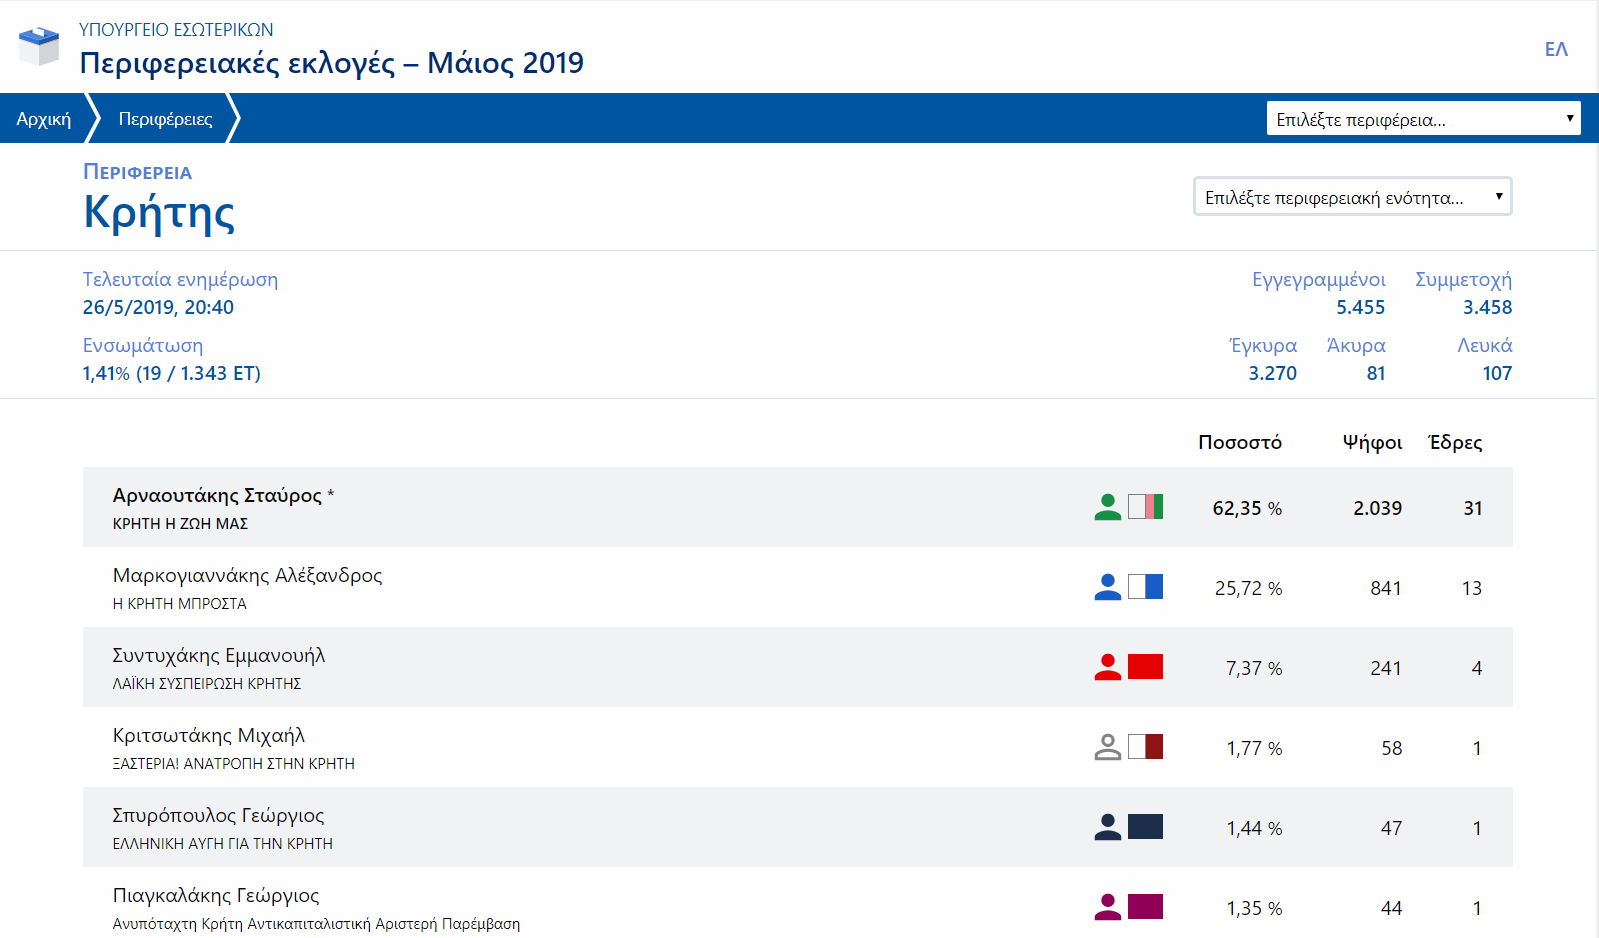This screenshot has width=1599, height=938.
Task: Click grey person icon for Κριτσωτάκης
Action: (x=1107, y=747)
